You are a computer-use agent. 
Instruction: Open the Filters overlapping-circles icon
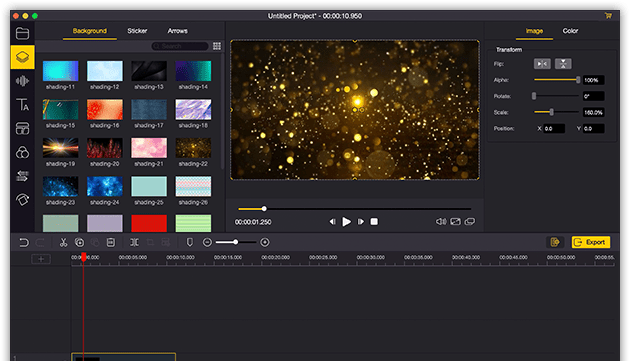tap(22, 152)
